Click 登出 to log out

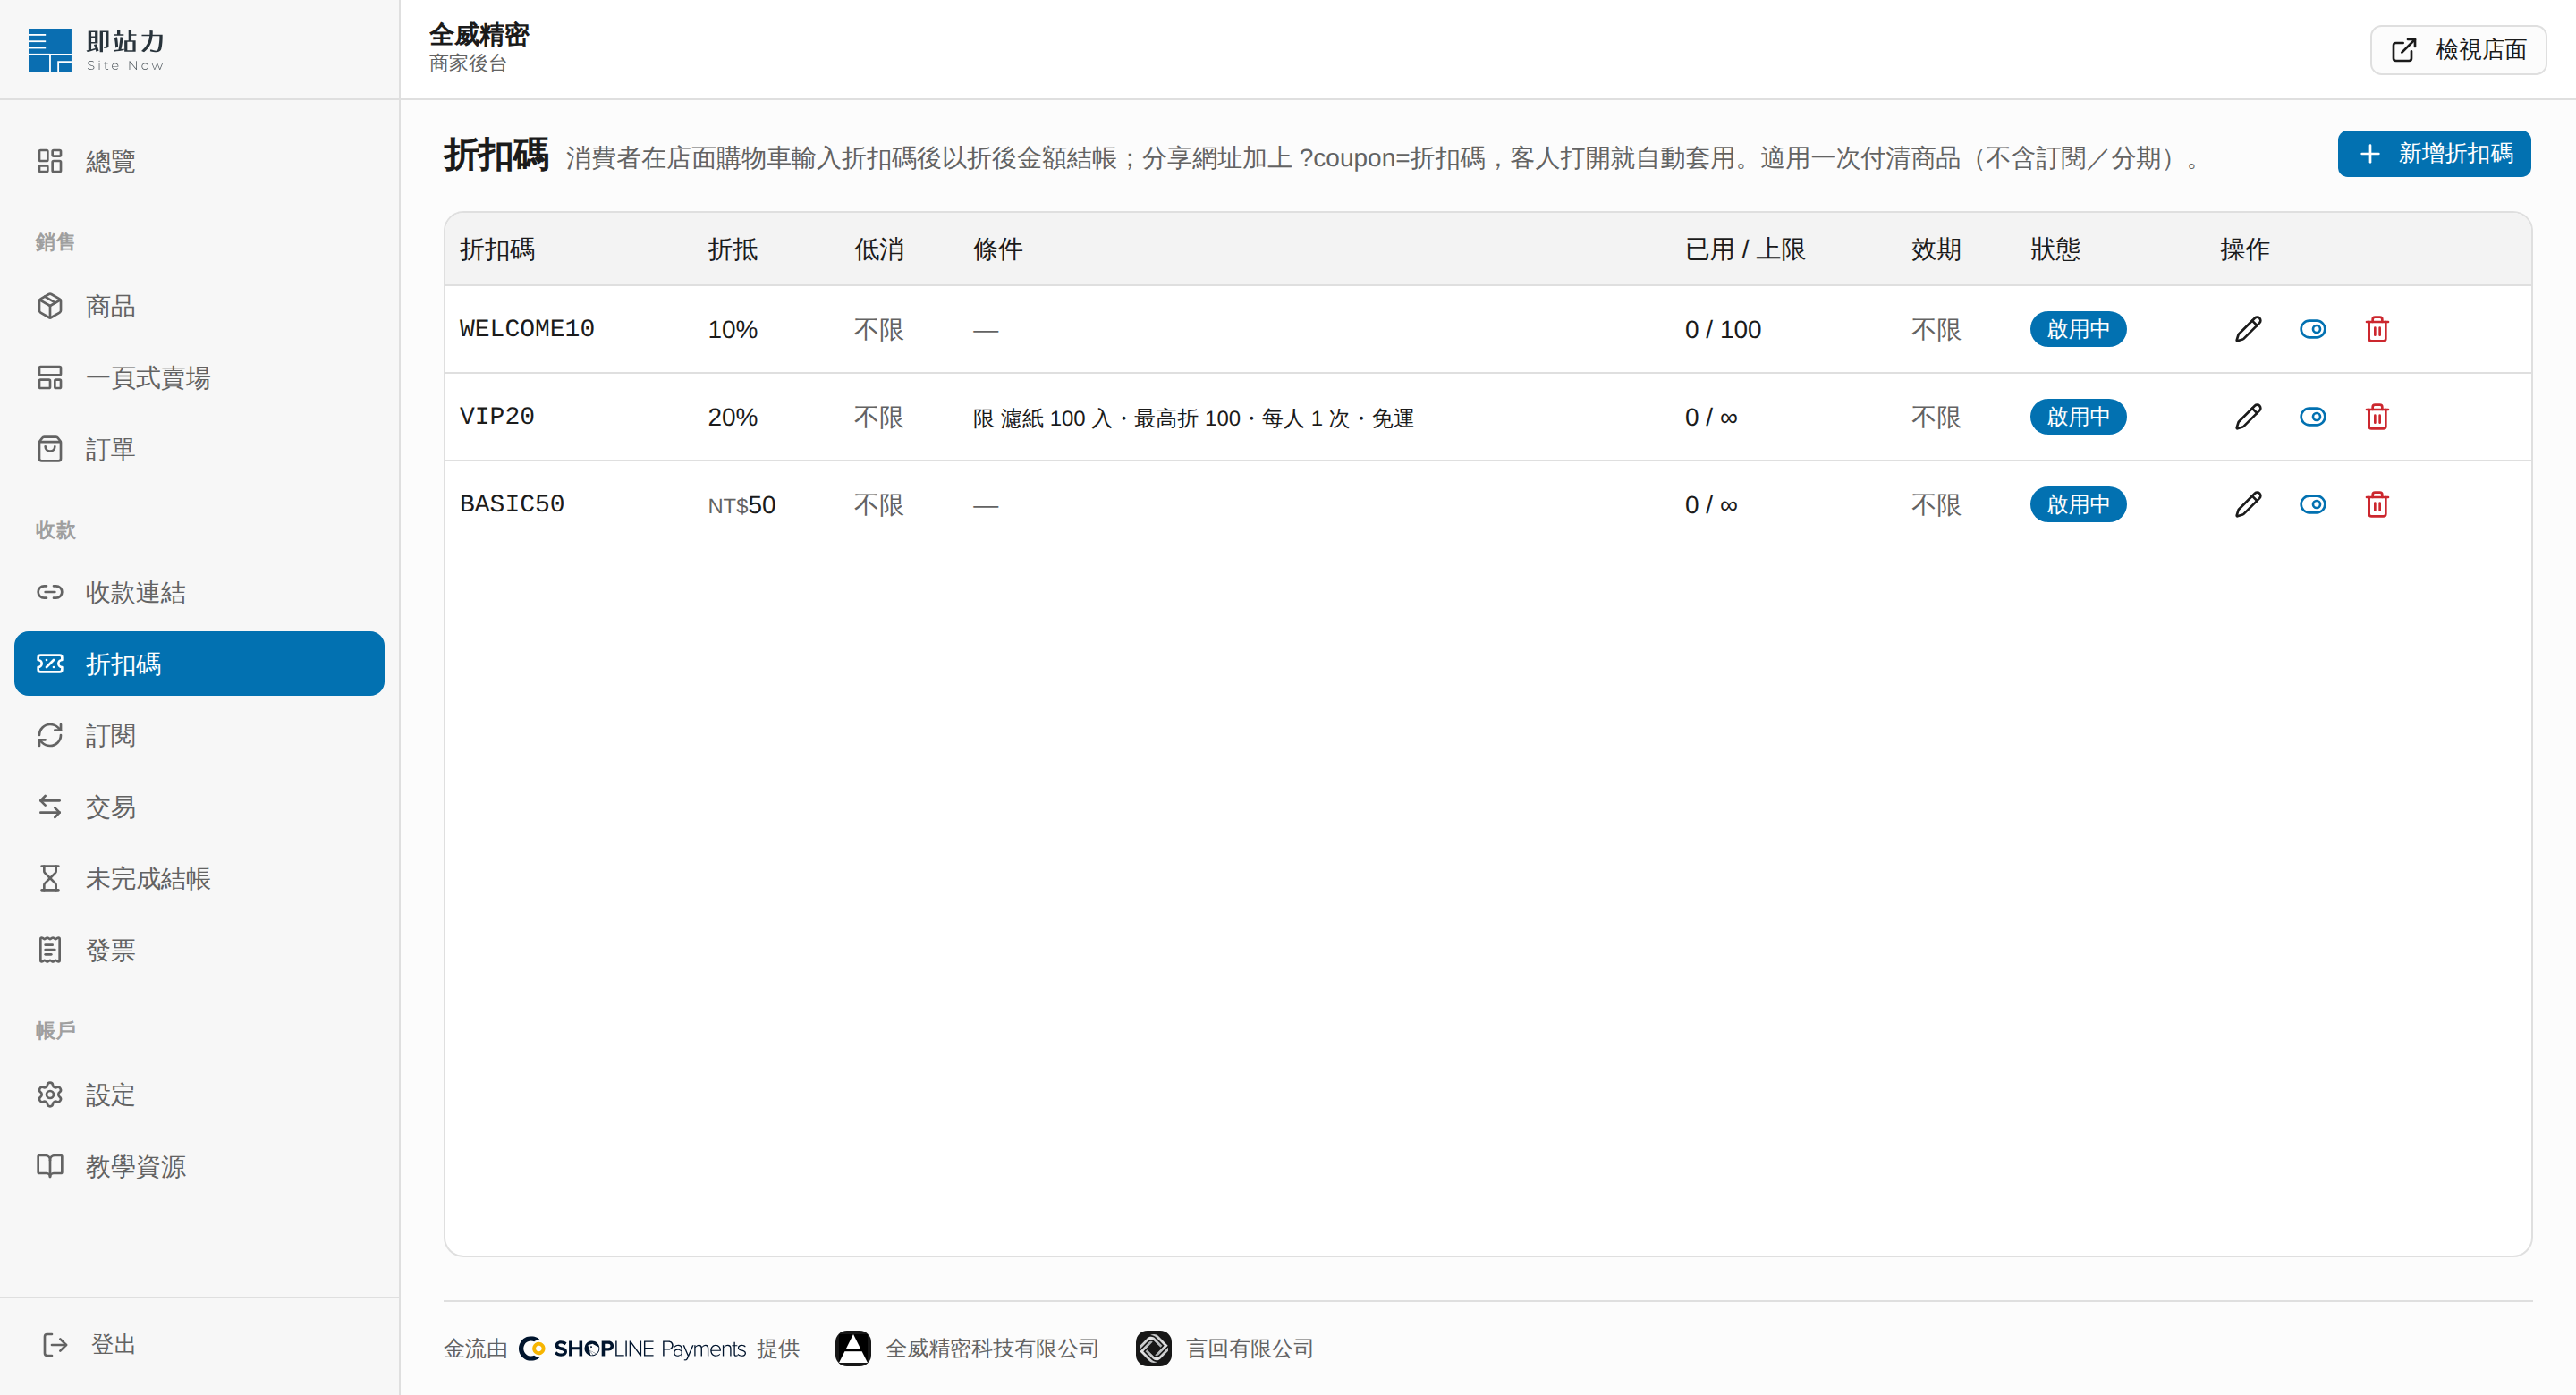click(x=90, y=1345)
